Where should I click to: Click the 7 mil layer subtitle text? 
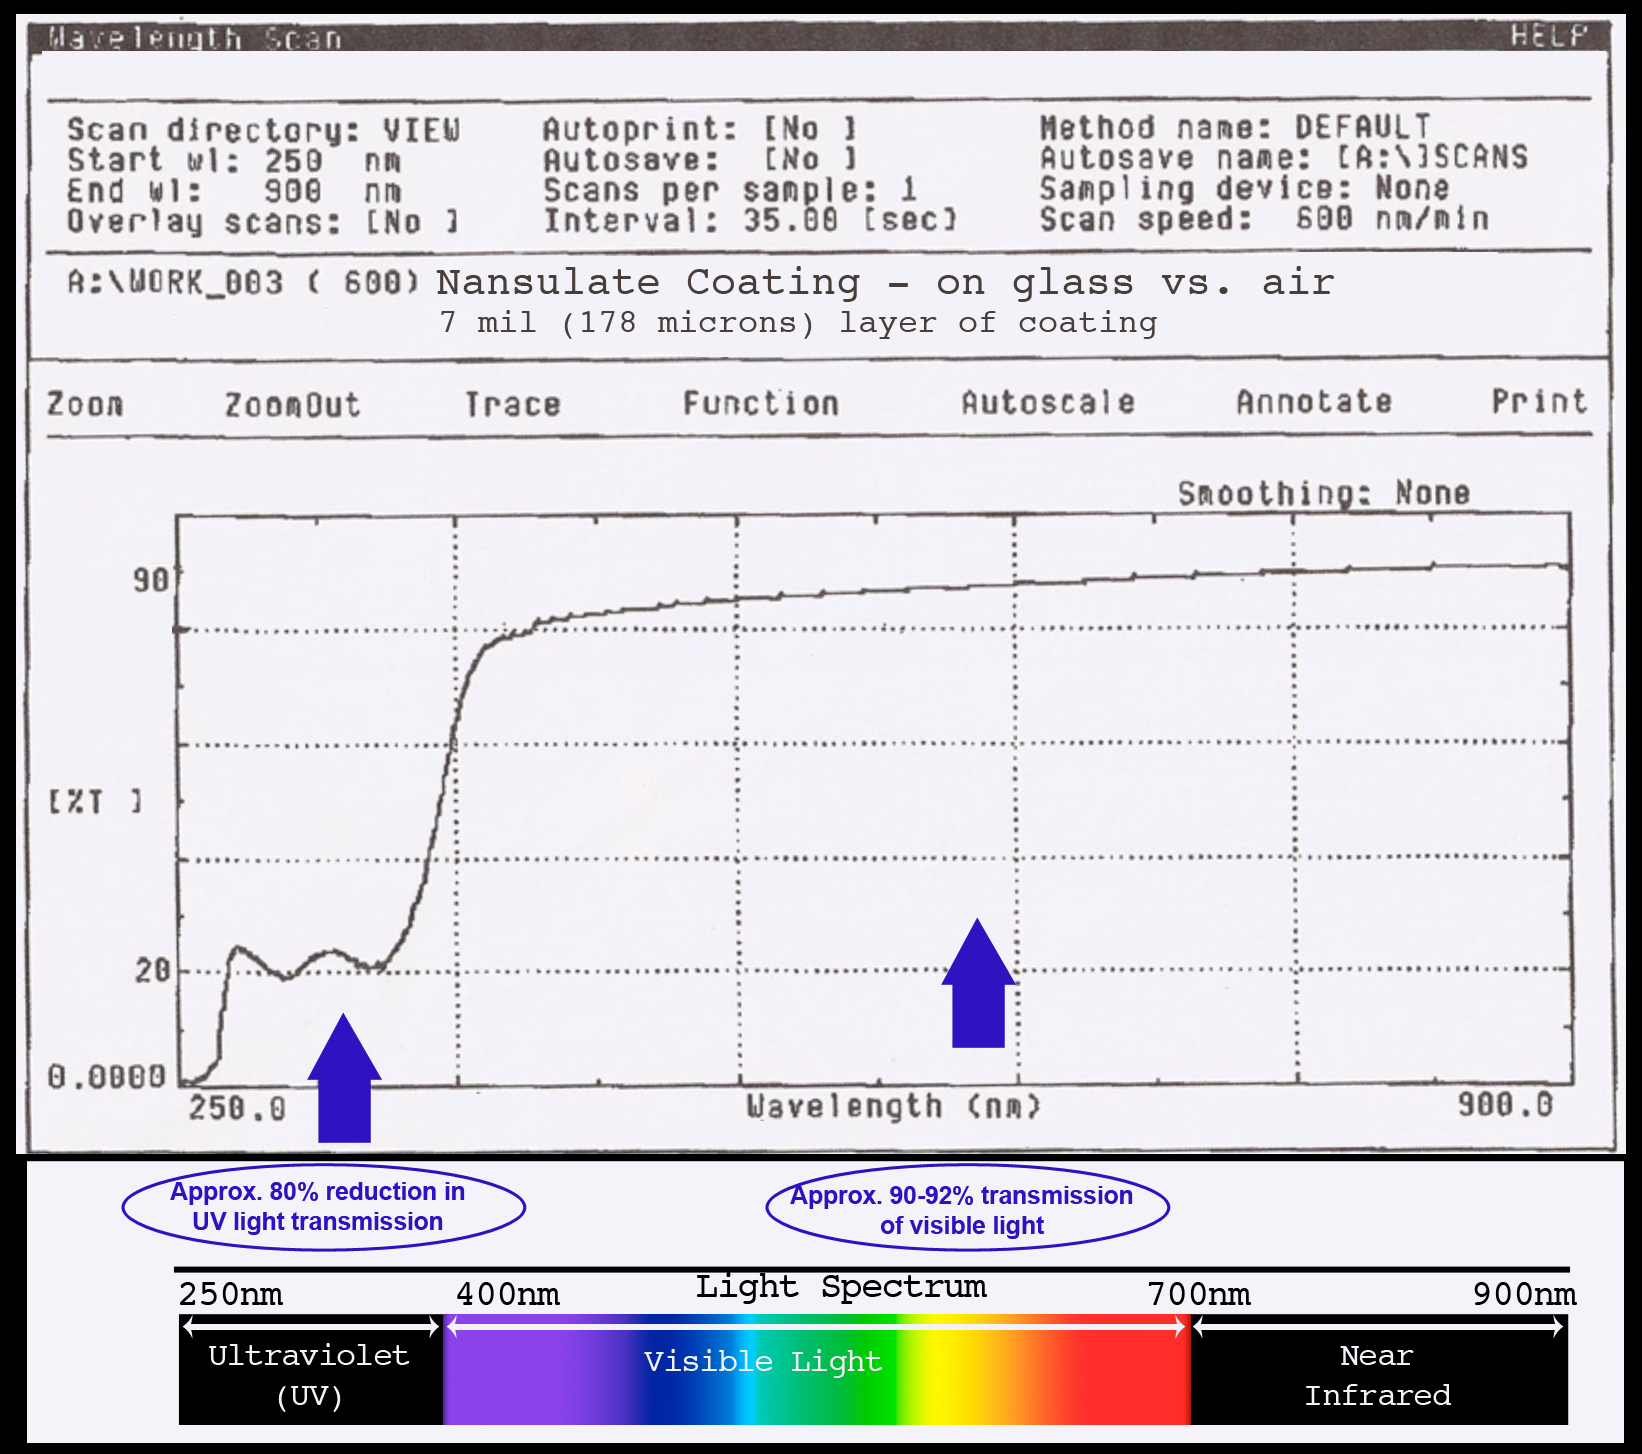[x=798, y=322]
